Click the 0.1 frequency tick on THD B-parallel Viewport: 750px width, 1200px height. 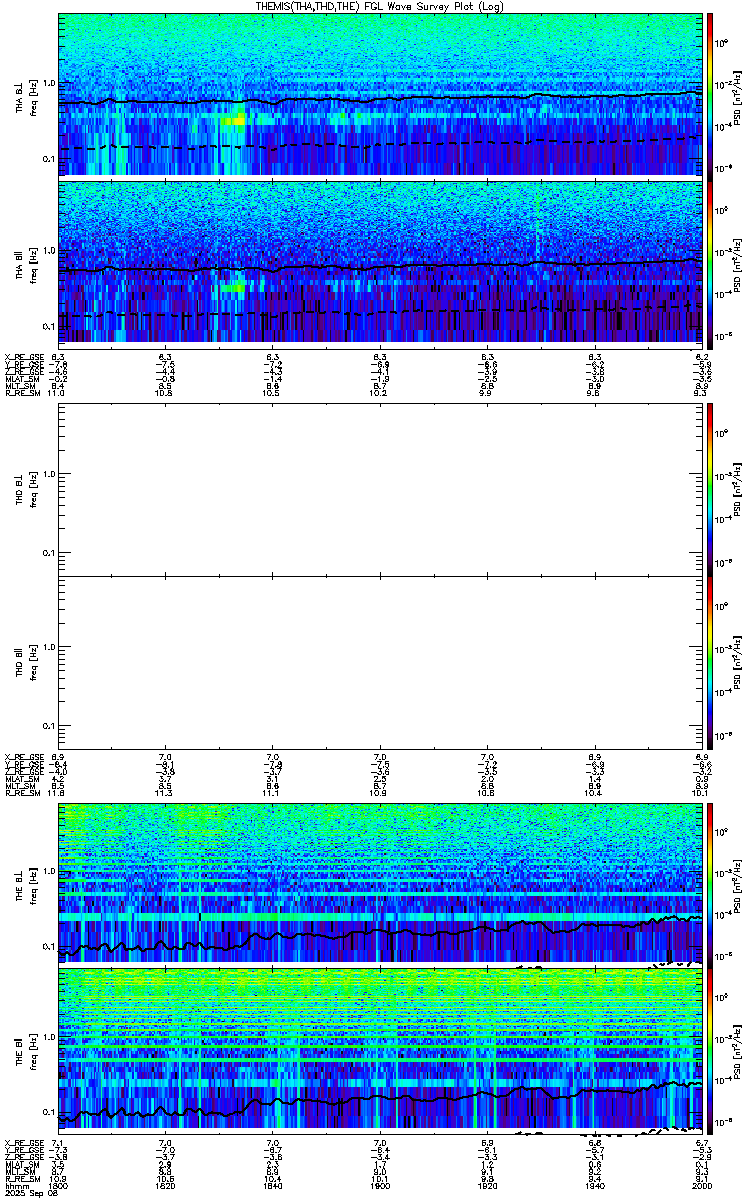click(x=49, y=725)
